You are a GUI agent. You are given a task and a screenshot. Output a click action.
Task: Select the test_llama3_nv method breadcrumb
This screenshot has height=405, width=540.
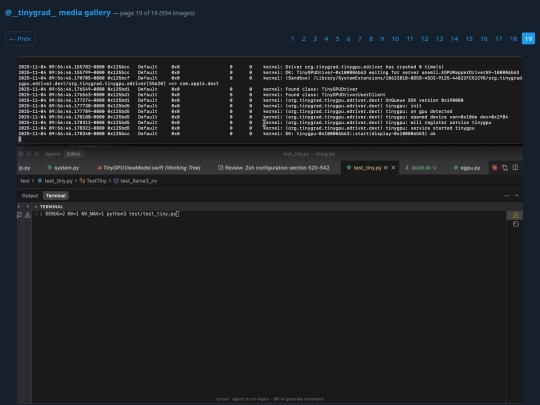(135, 181)
